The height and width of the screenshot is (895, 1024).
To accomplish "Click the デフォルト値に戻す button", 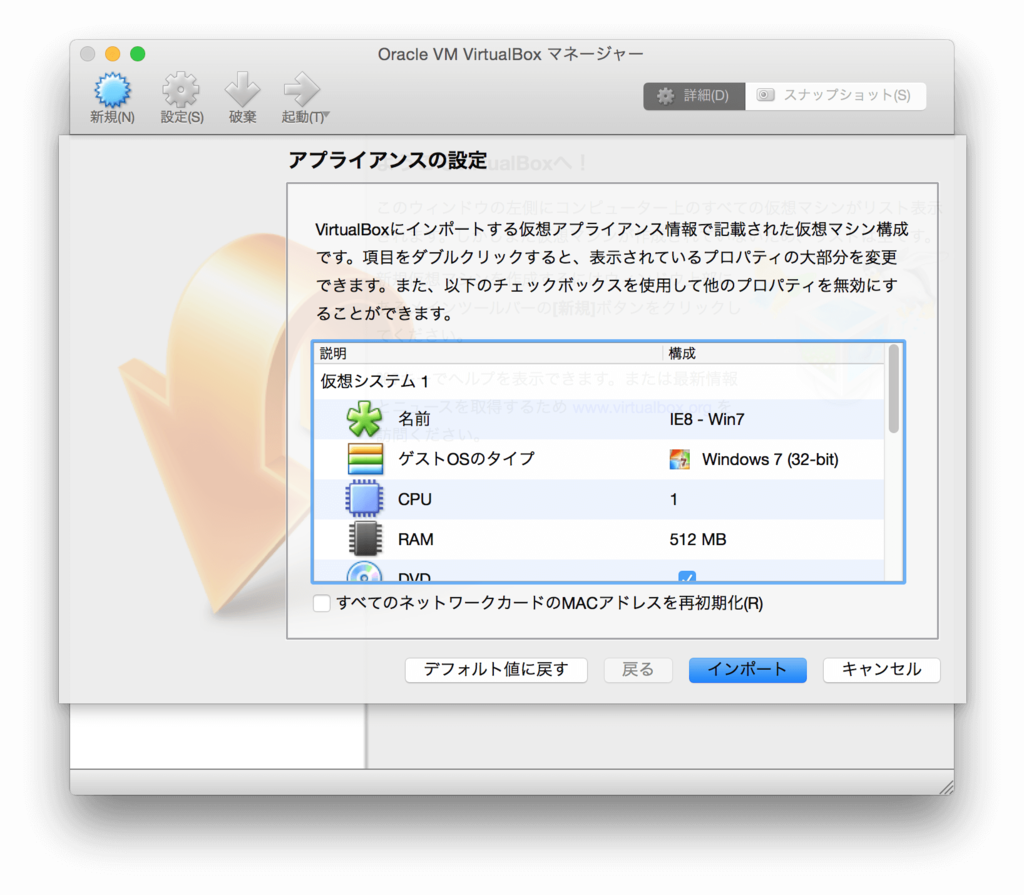I will coord(496,670).
